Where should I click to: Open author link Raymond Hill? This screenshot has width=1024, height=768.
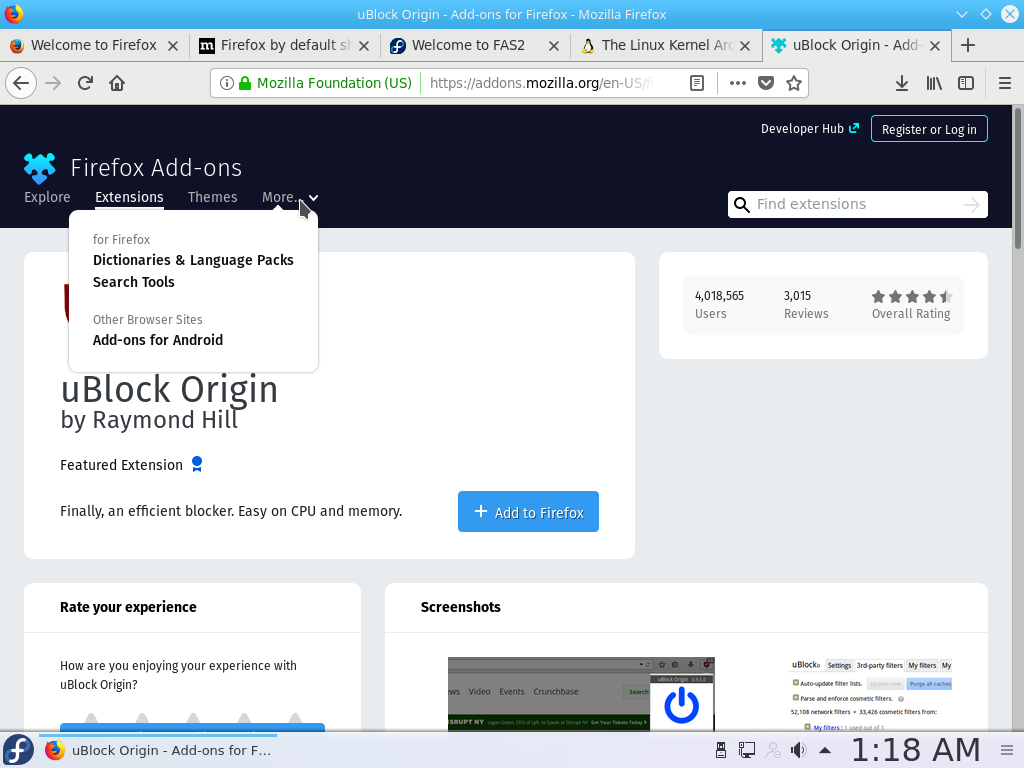(165, 420)
